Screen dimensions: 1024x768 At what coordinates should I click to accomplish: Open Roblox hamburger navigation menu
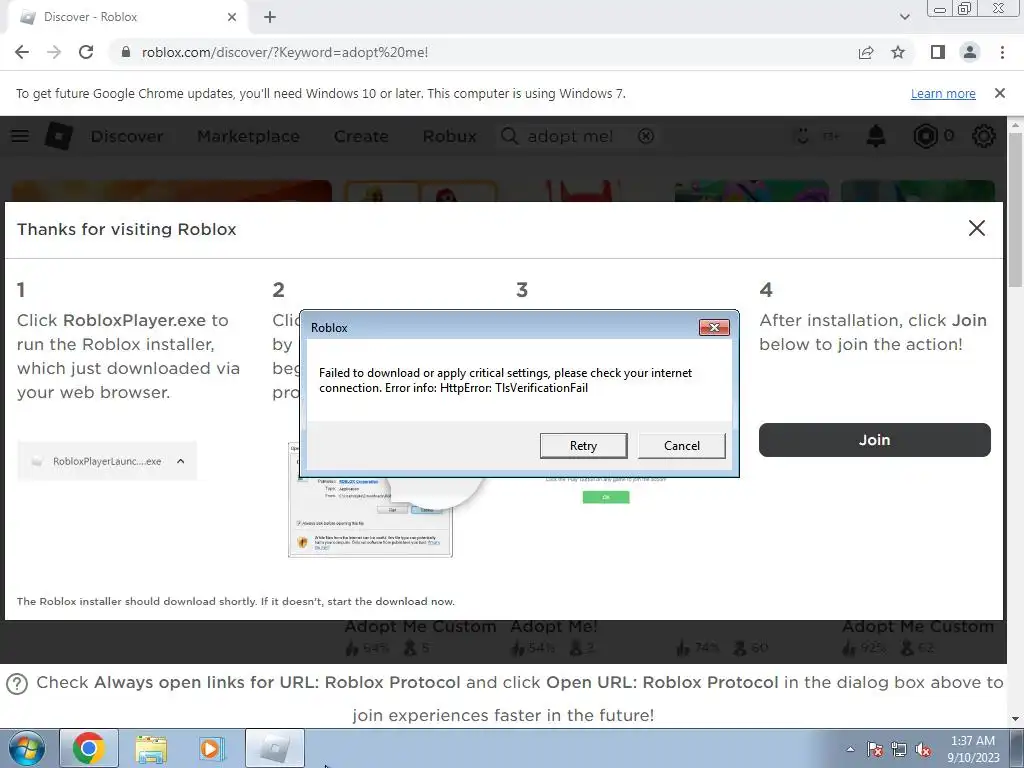(x=20, y=136)
